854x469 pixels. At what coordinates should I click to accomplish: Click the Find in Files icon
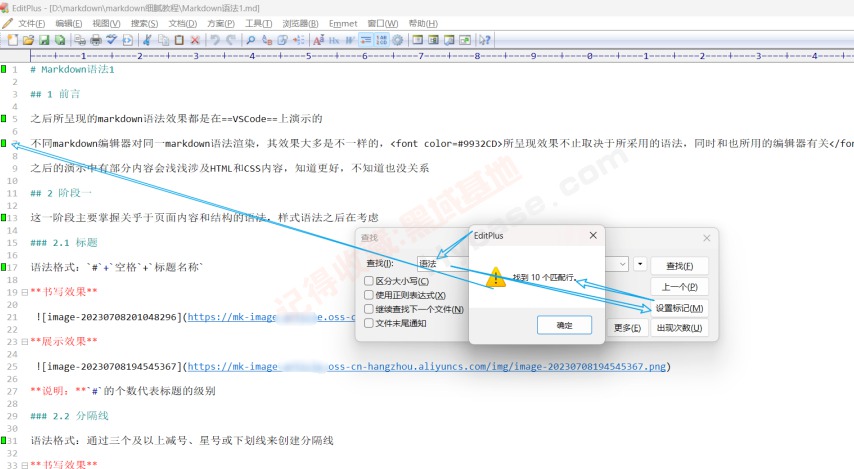[x=282, y=40]
